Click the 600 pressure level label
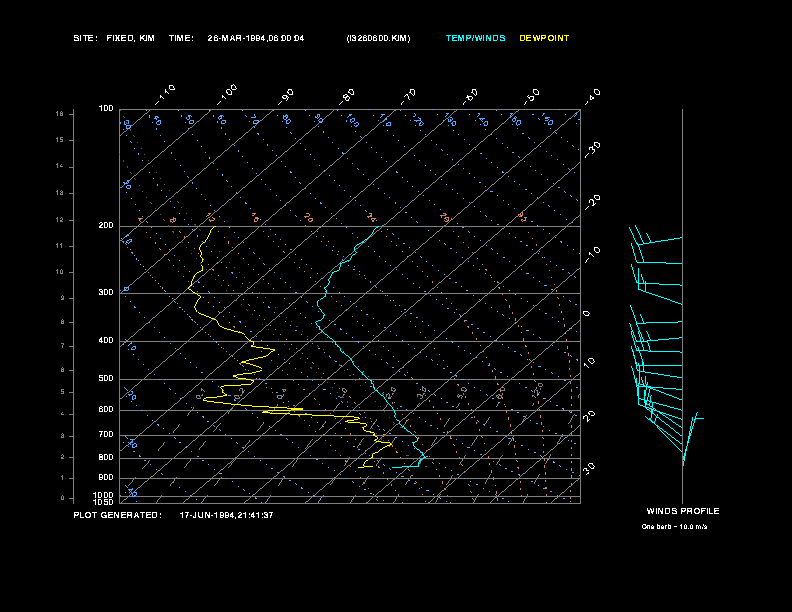792x612 pixels. 106,410
